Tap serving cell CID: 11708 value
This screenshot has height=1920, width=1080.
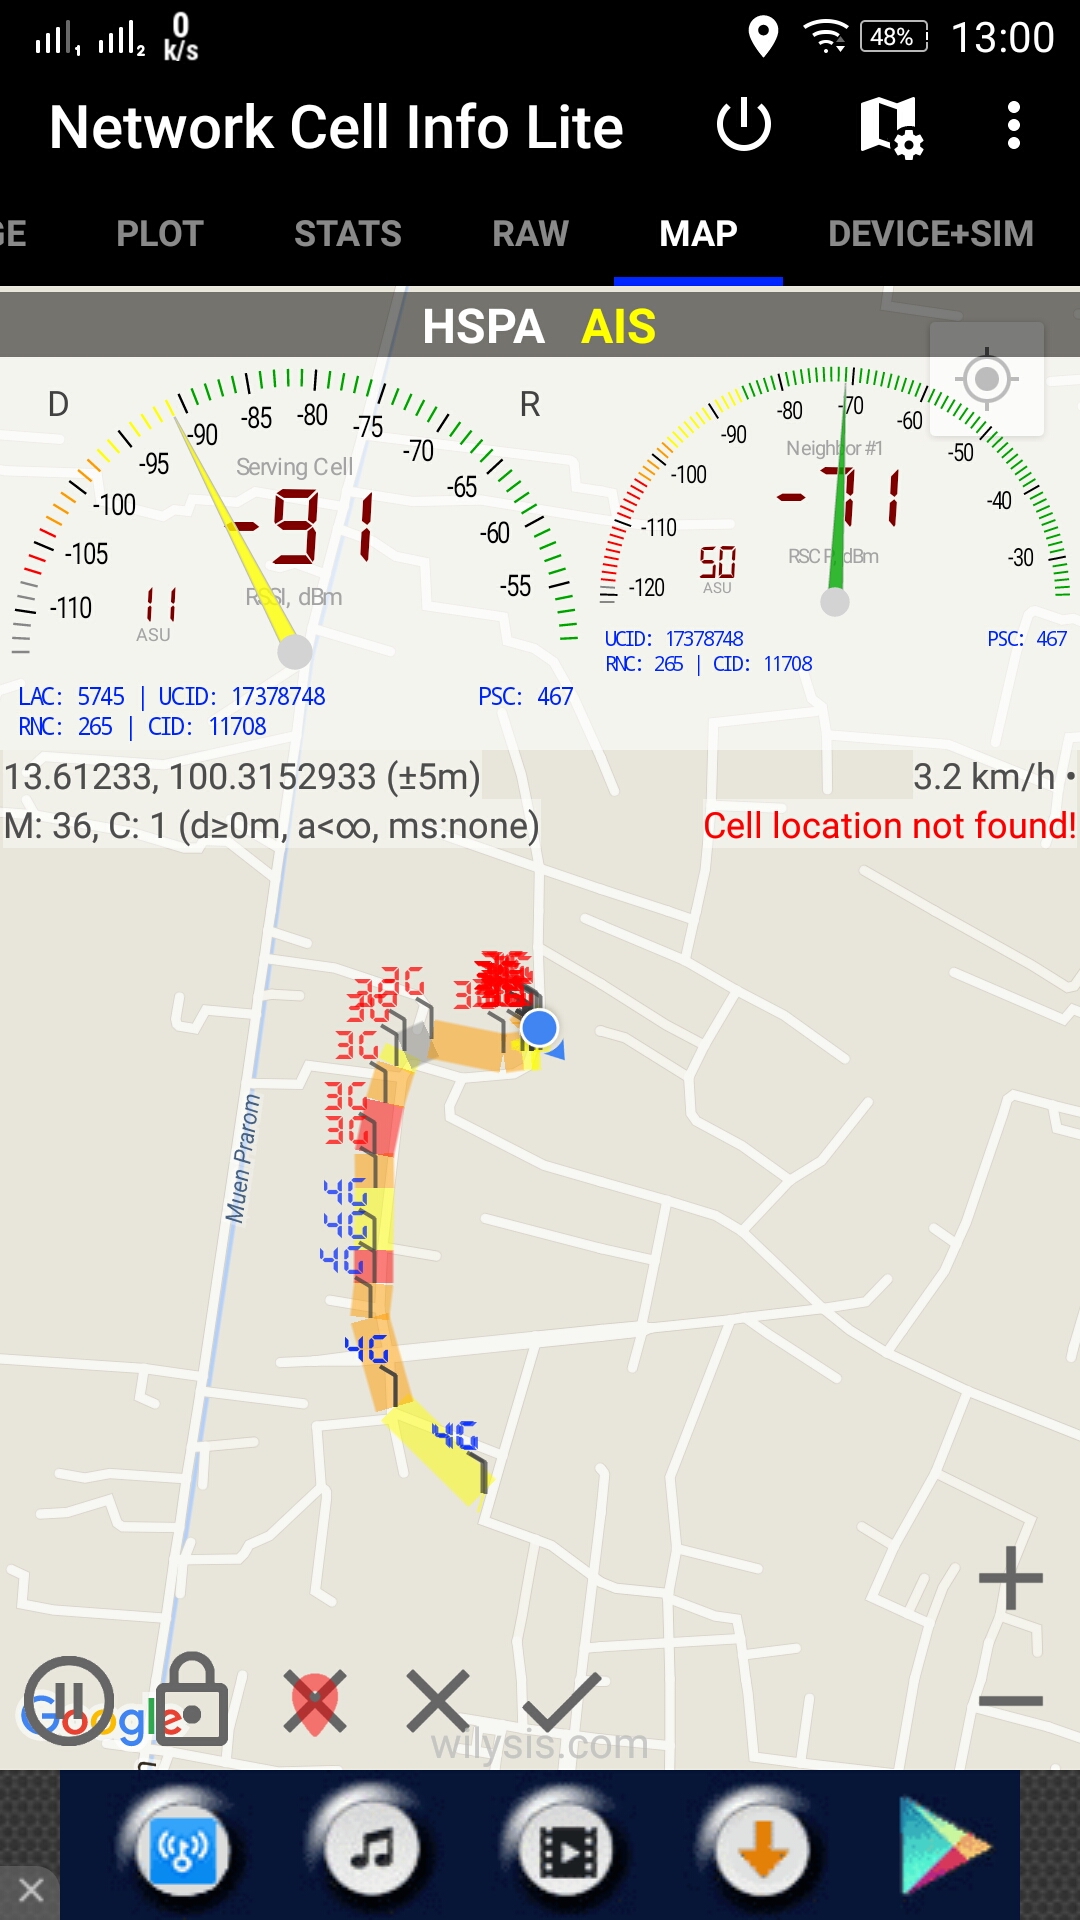207,726
